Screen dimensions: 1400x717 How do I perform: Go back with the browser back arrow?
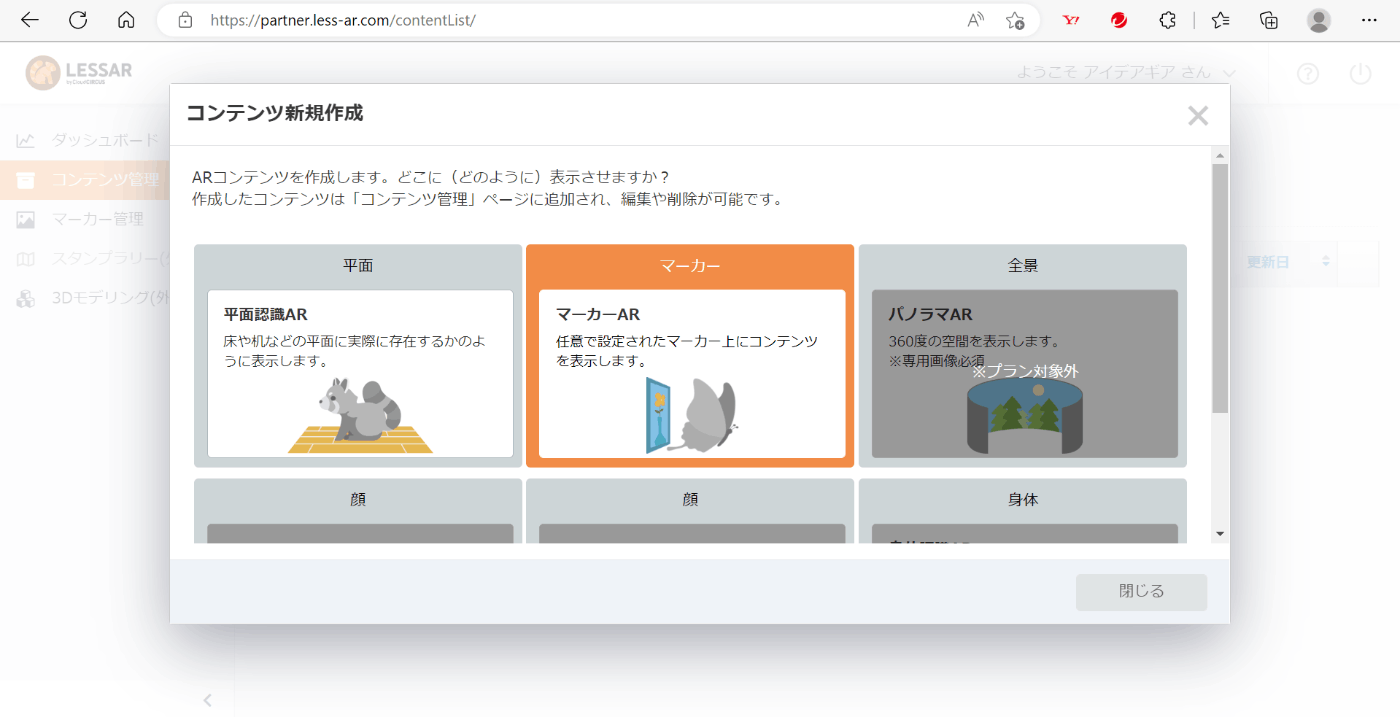coord(30,20)
